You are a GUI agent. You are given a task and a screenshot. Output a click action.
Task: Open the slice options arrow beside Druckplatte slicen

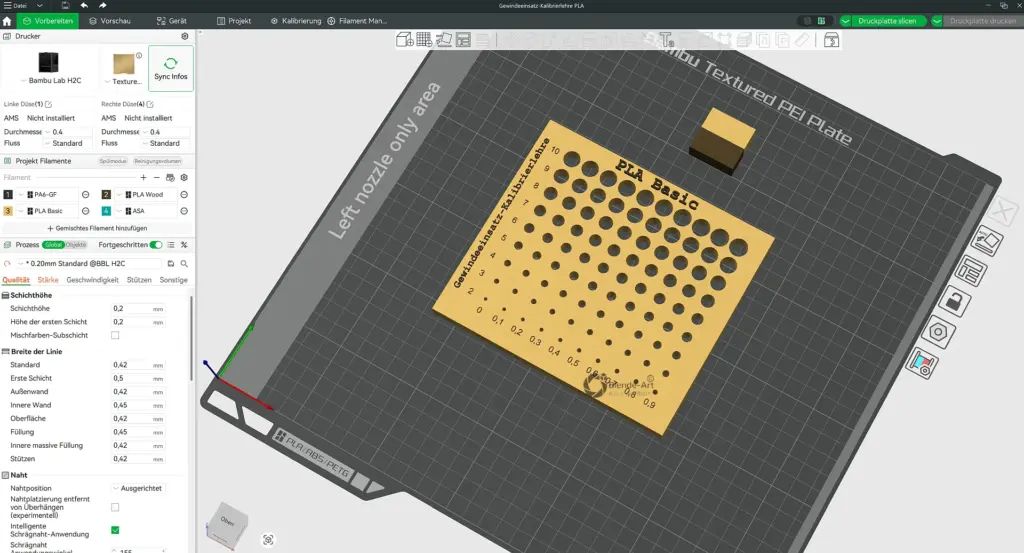(x=845, y=21)
